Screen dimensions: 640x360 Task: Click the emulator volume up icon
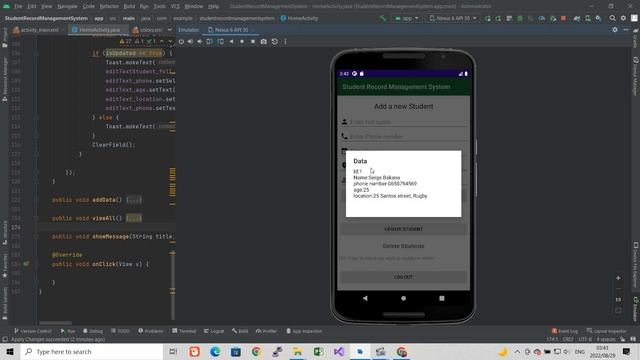pos(190,41)
